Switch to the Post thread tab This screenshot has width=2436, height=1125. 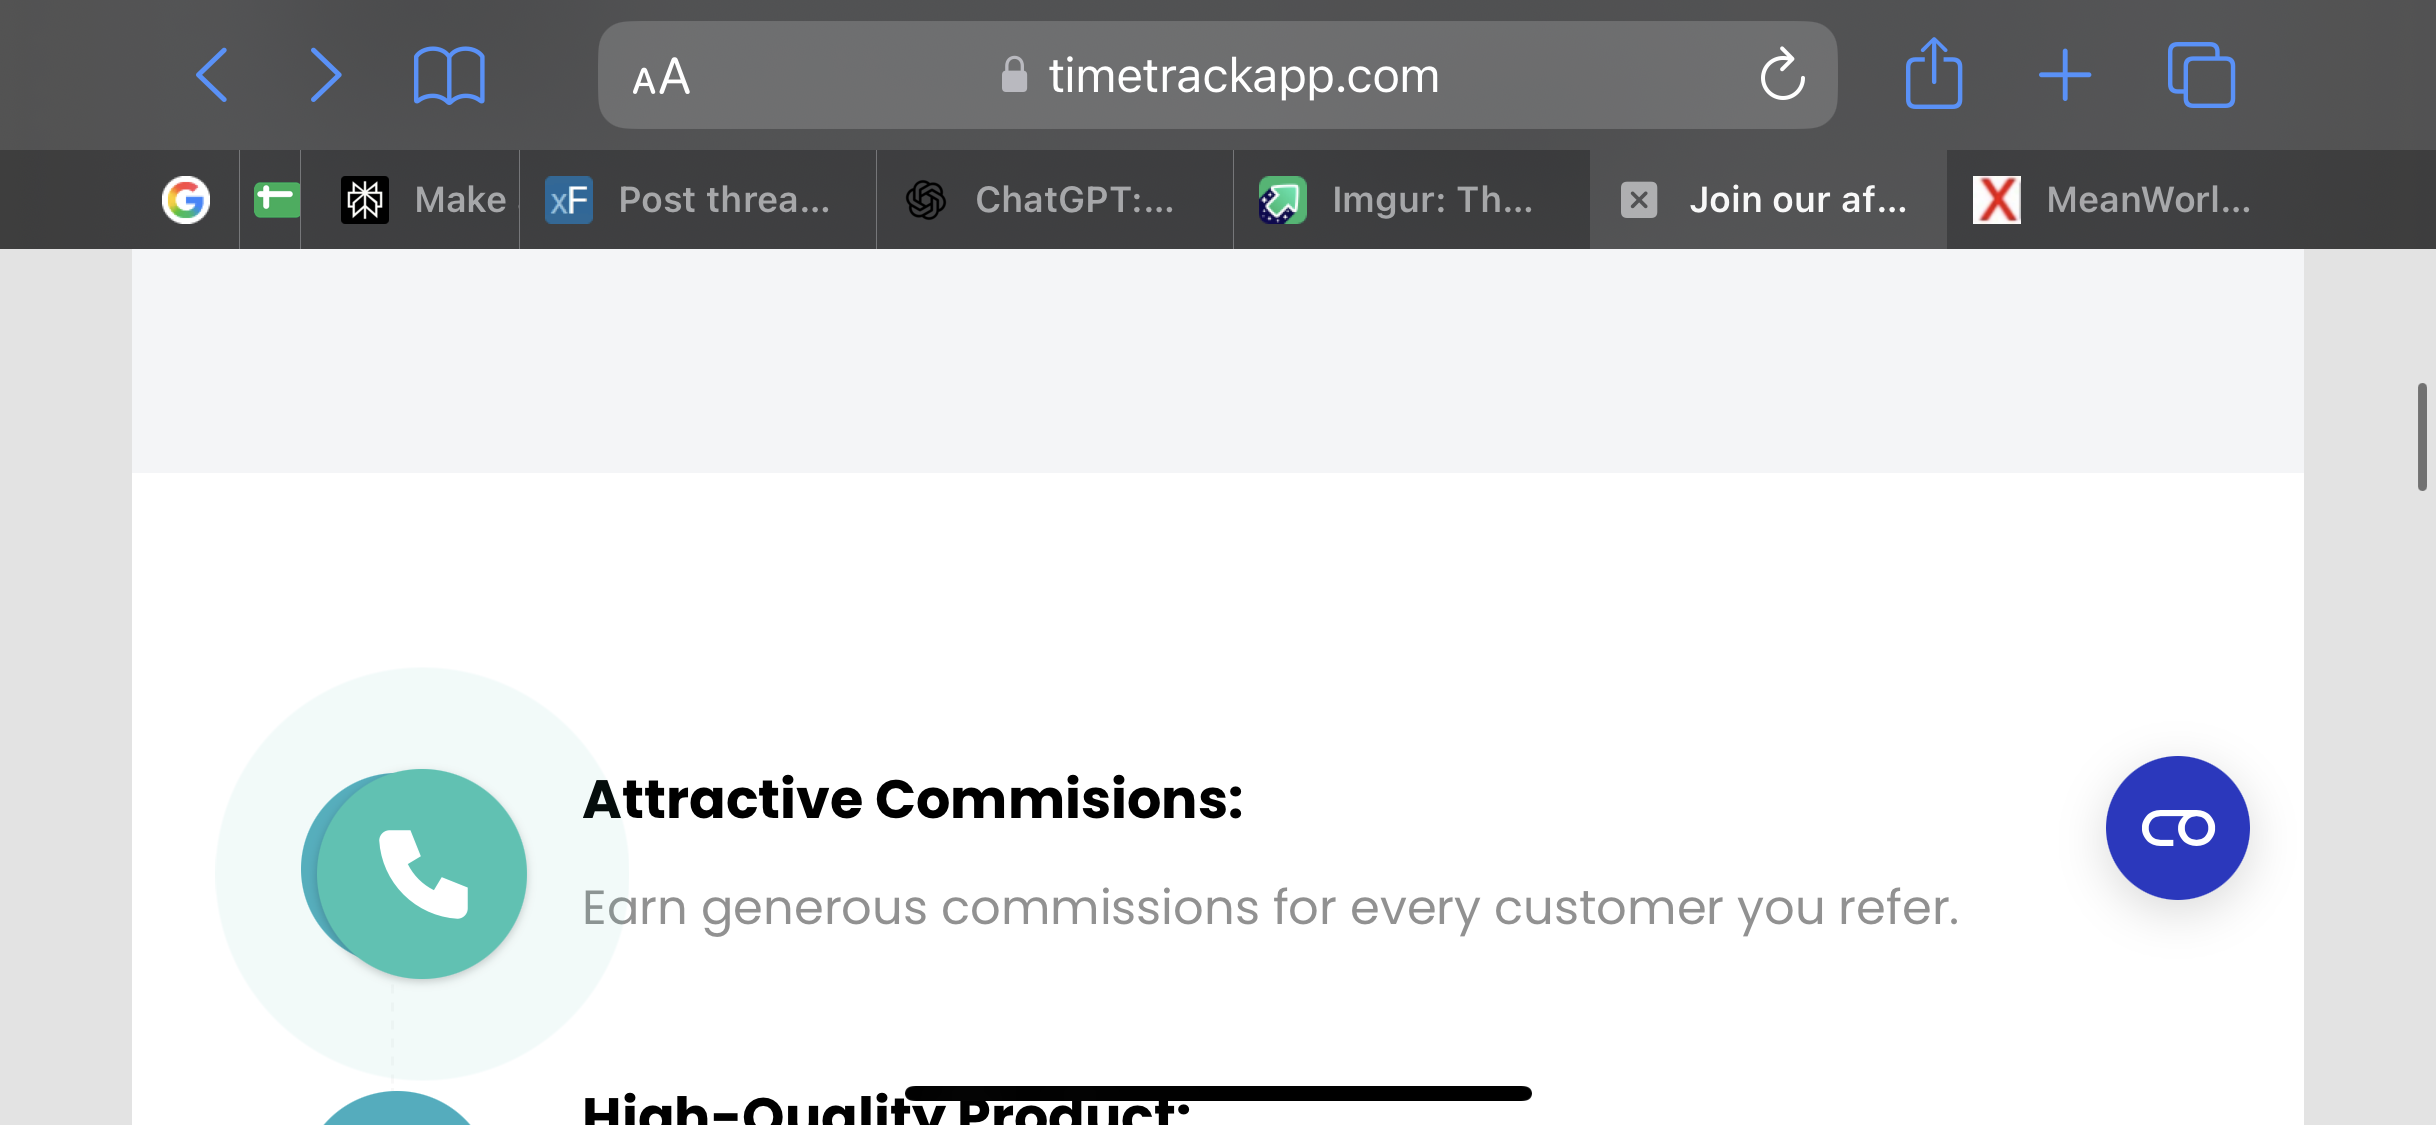coord(698,200)
